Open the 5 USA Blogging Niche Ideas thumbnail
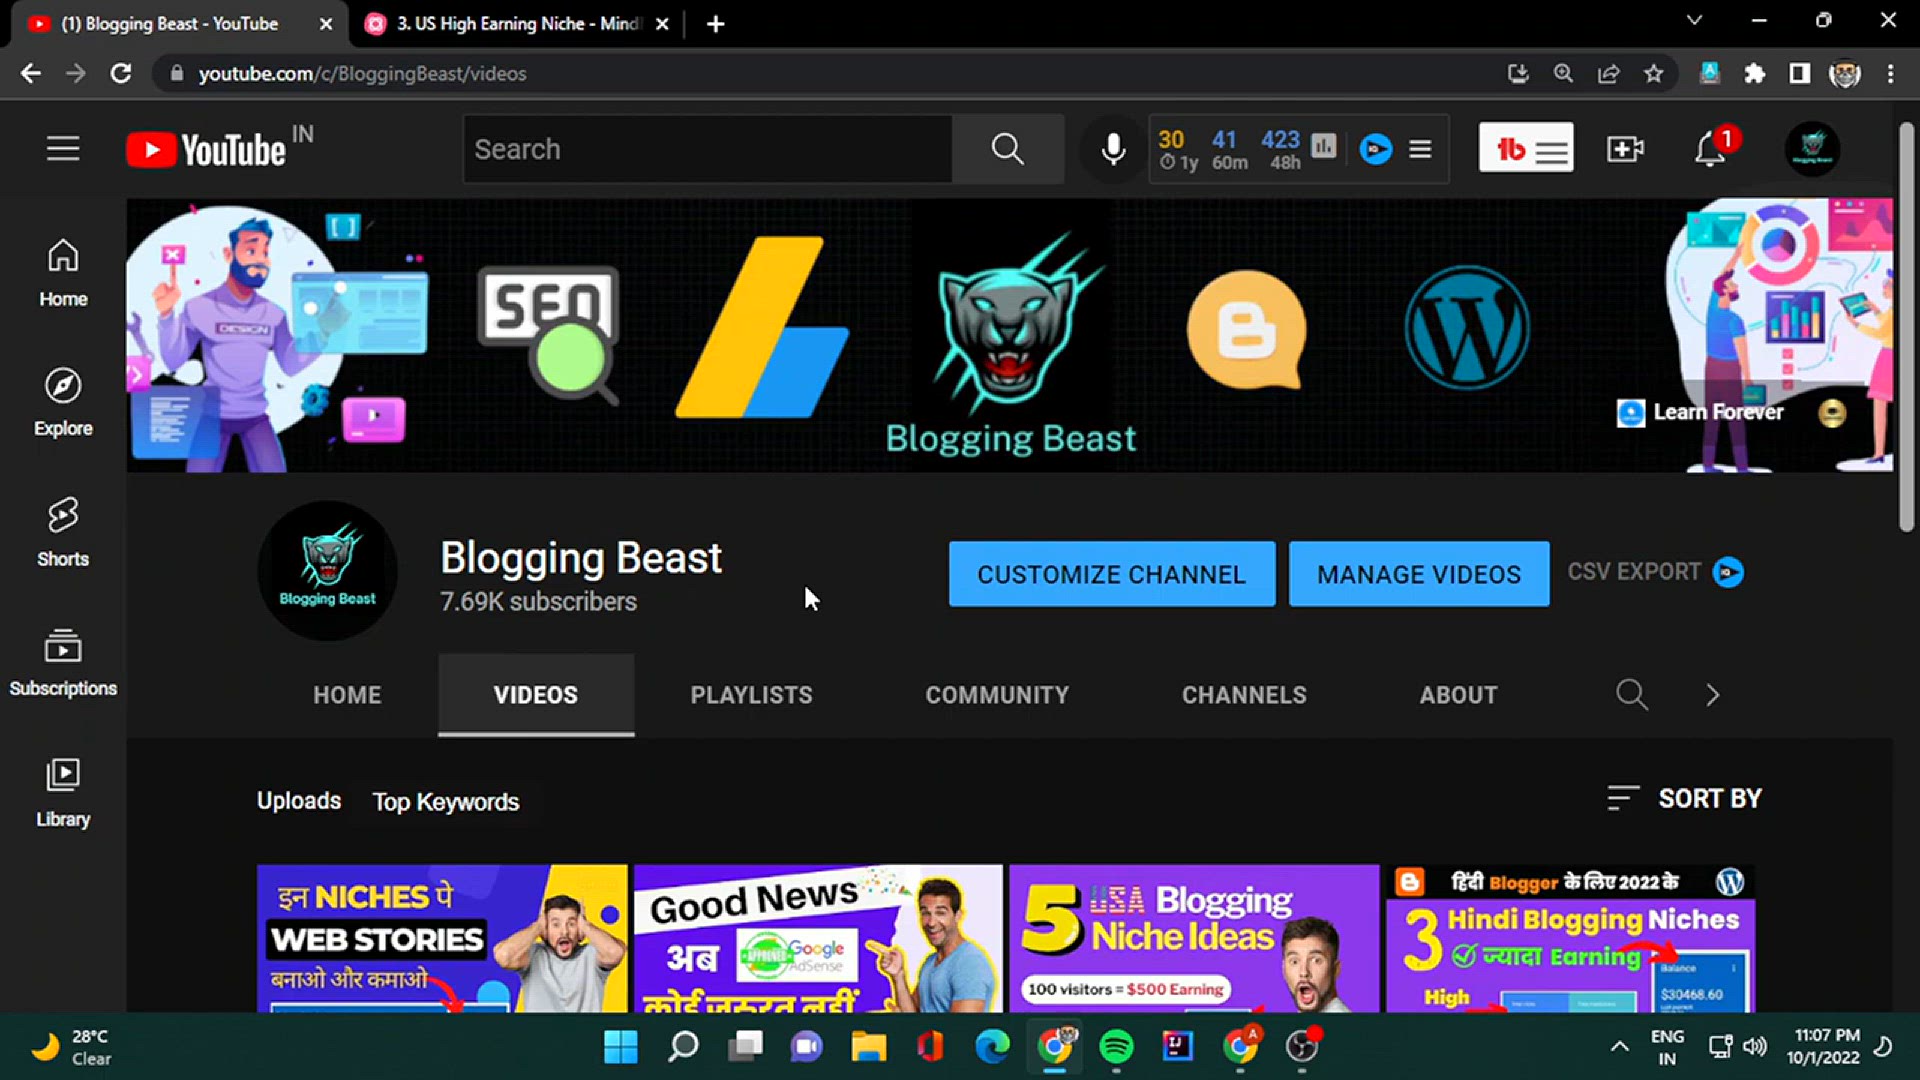Viewport: 1920px width, 1080px height. (1194, 938)
